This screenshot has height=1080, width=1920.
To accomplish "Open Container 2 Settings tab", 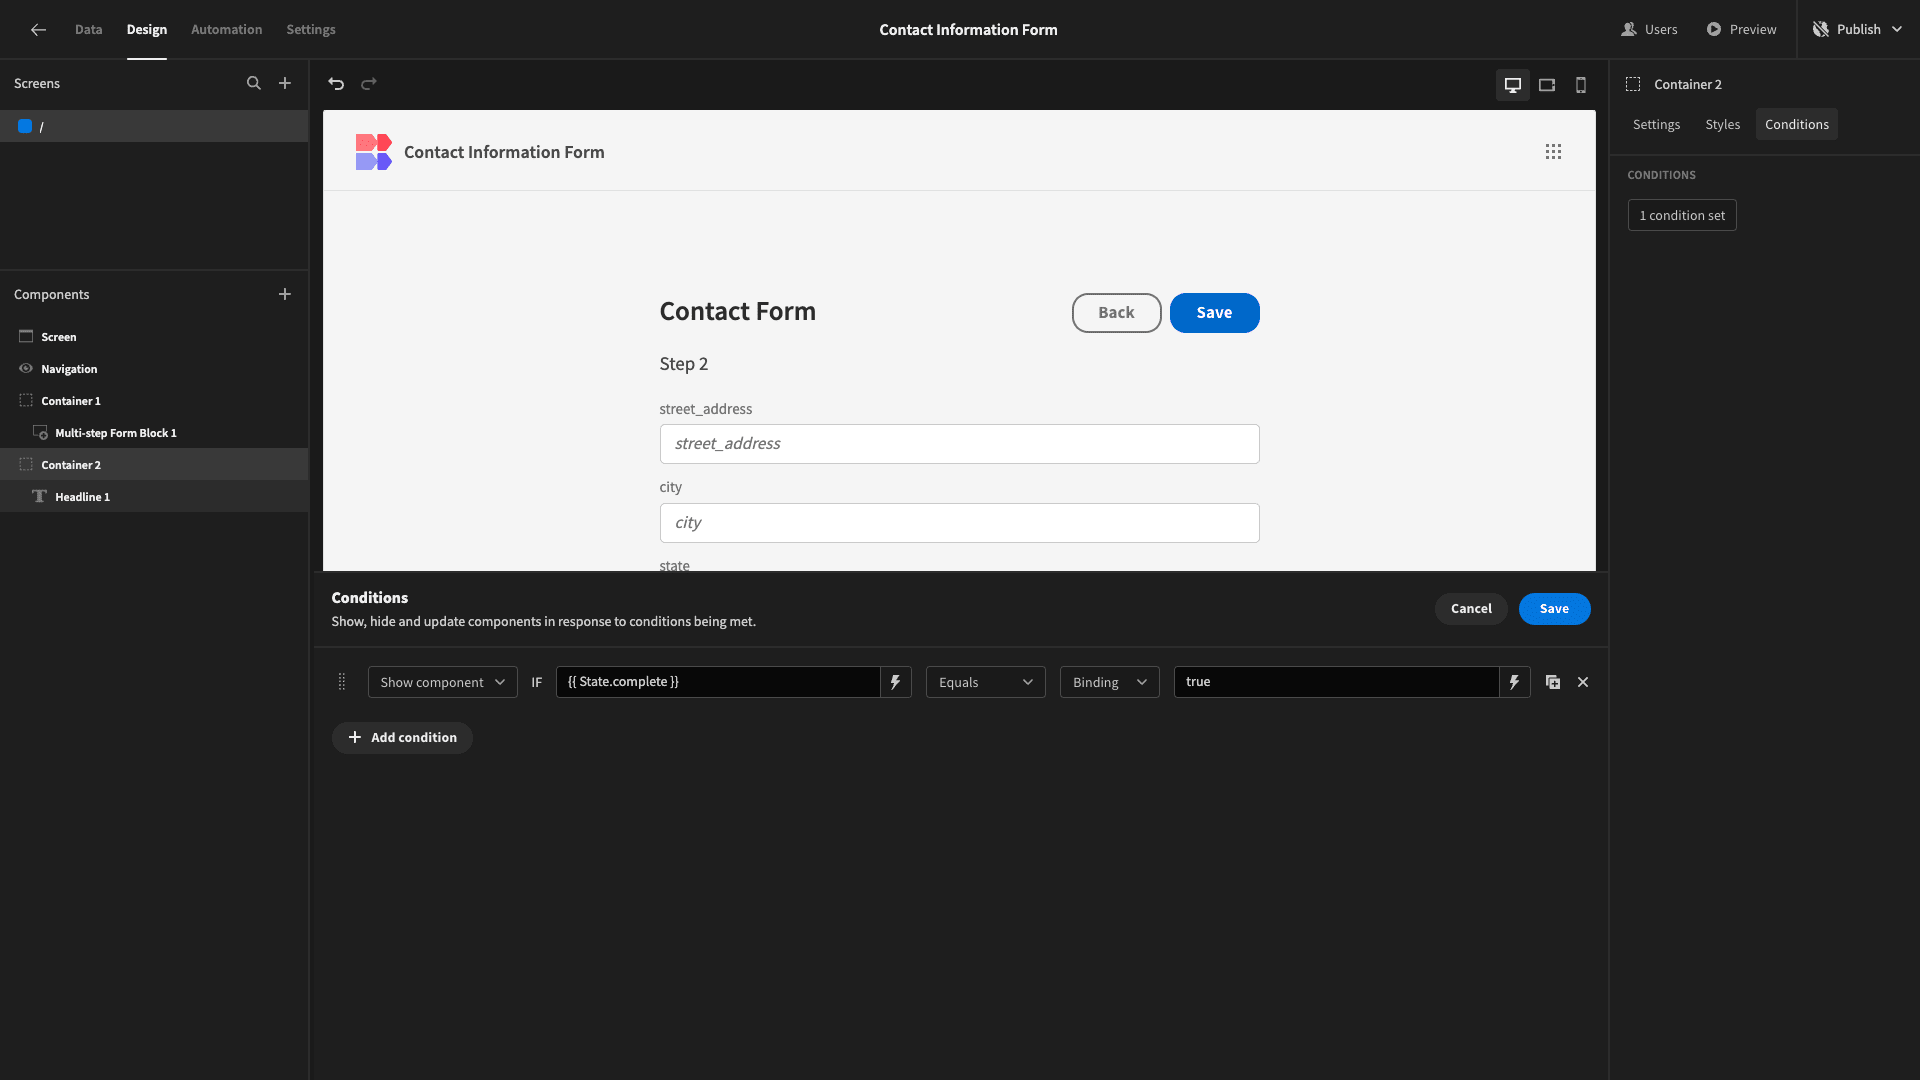I will click(x=1656, y=125).
